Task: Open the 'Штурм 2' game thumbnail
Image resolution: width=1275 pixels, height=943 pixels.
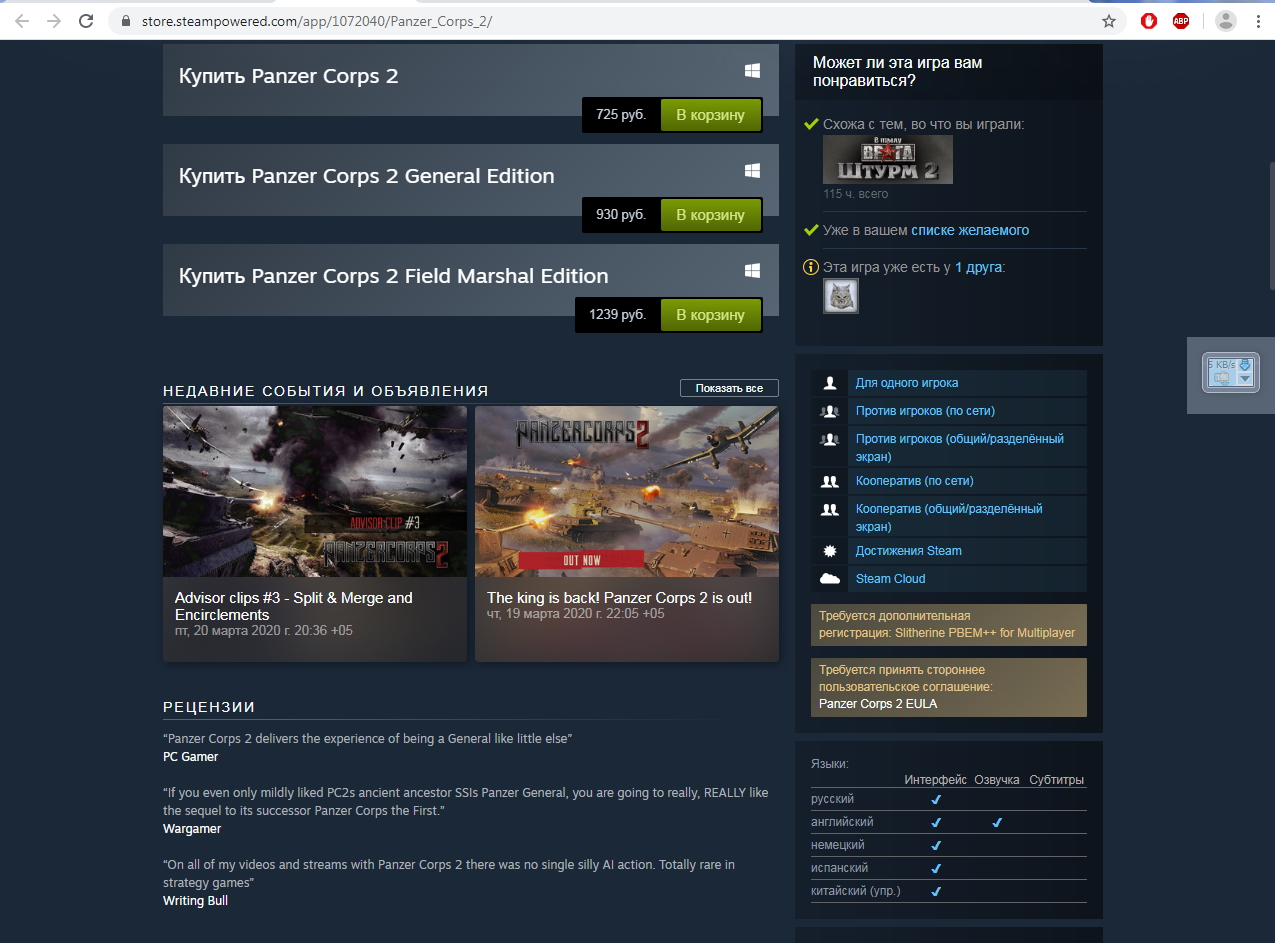Action: pyautogui.click(x=888, y=160)
